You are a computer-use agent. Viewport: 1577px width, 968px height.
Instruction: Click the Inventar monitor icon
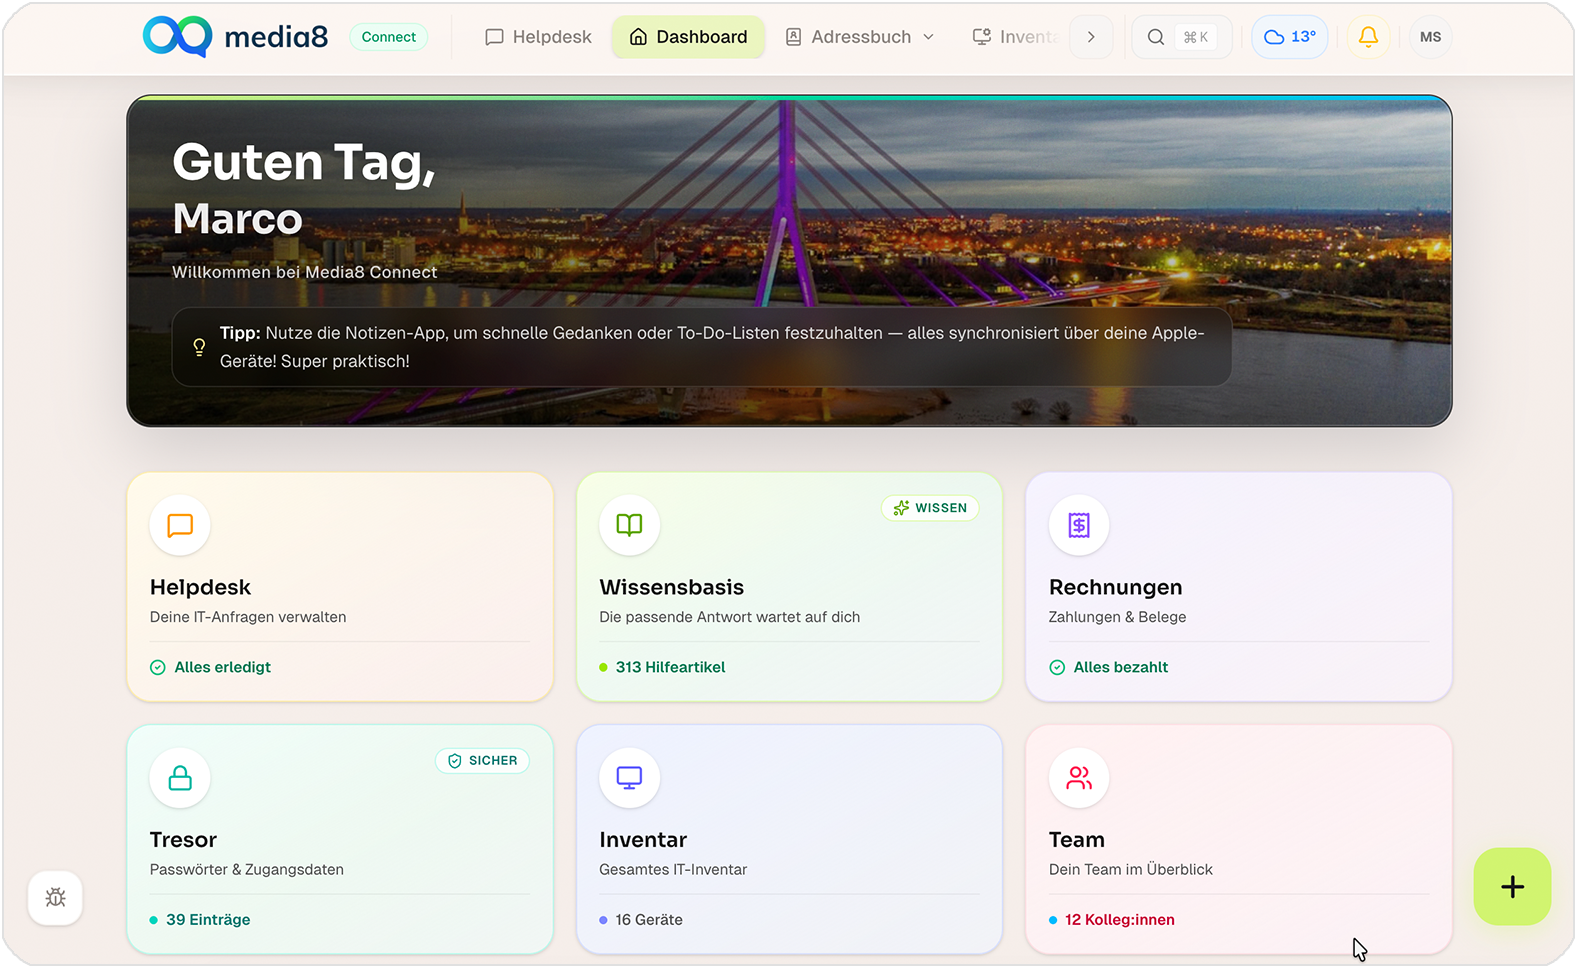[629, 778]
